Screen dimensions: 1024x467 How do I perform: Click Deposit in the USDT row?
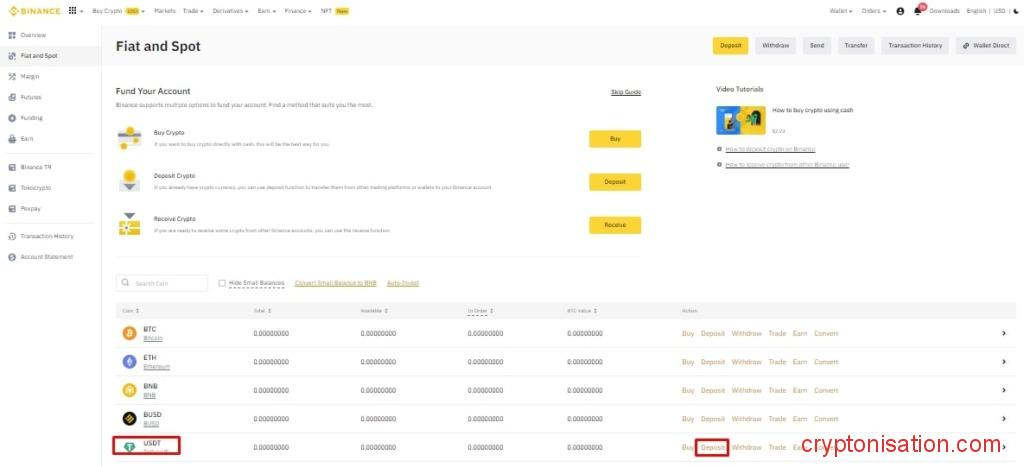(712, 447)
